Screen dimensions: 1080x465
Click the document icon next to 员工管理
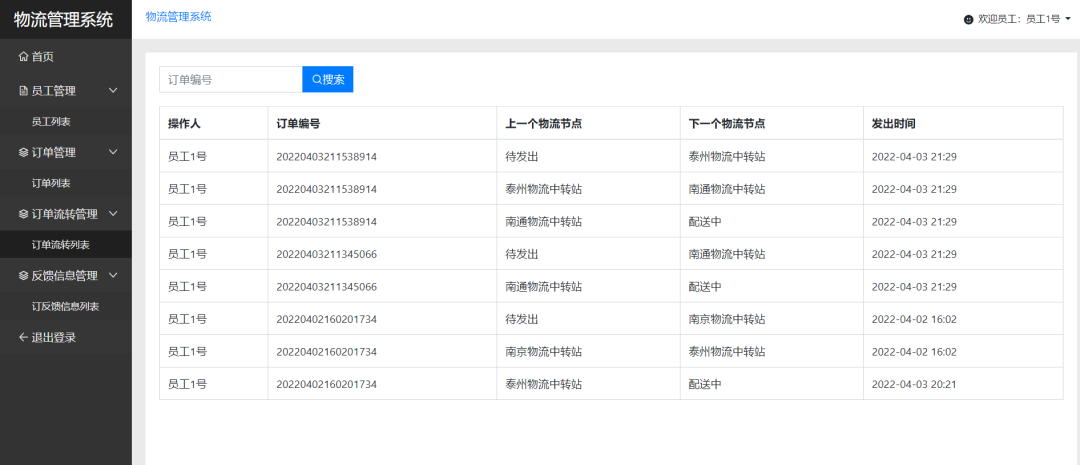tap(23, 91)
